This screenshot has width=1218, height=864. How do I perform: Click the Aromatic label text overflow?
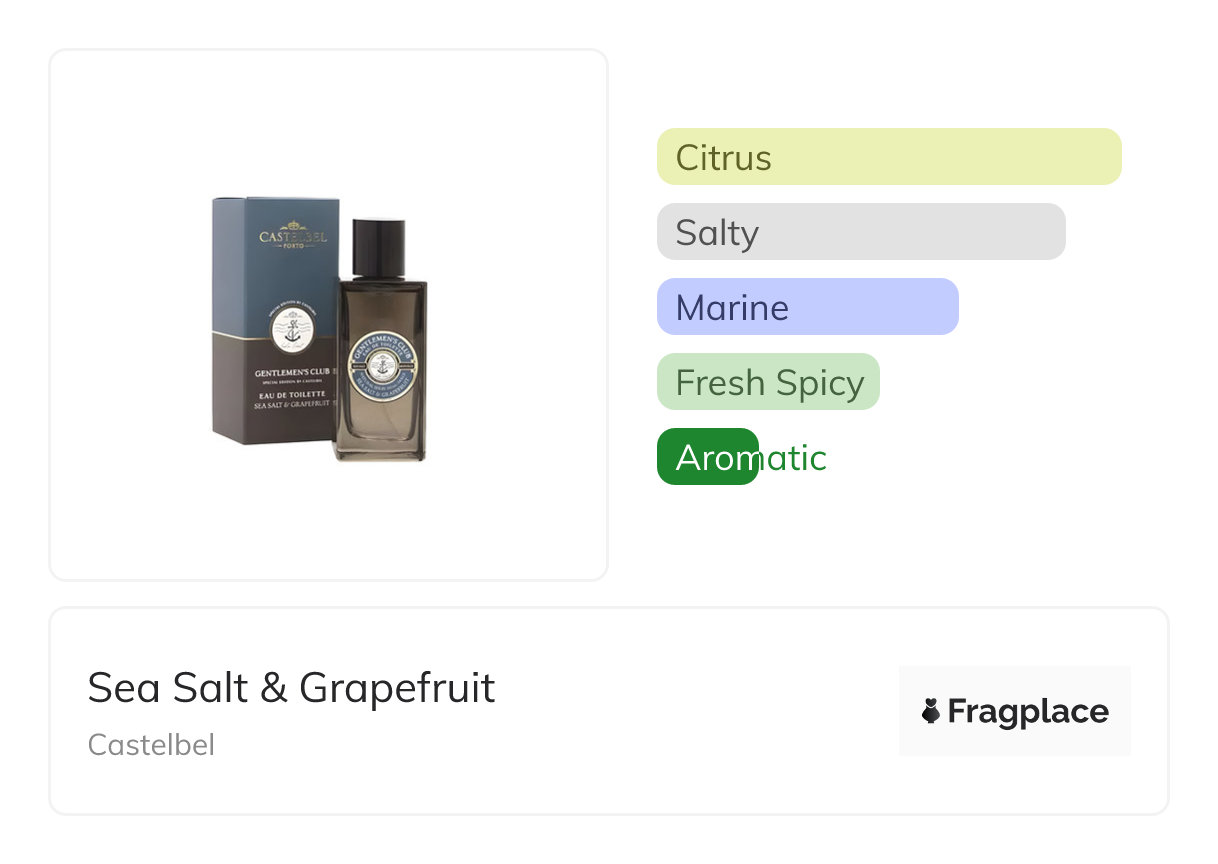793,458
